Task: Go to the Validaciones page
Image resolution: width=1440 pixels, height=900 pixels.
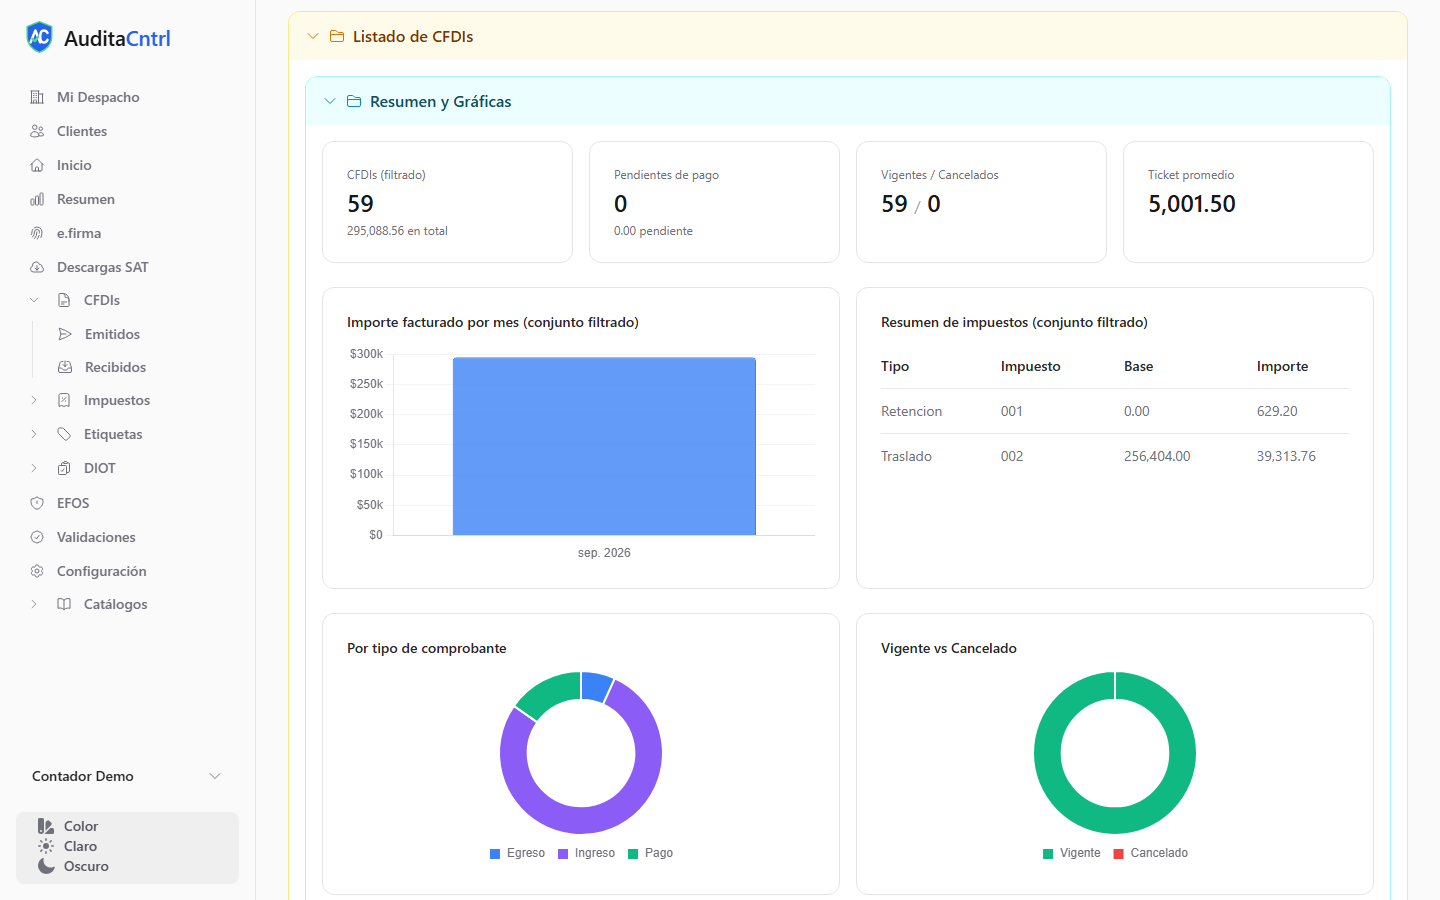Action: pyautogui.click(x=96, y=537)
